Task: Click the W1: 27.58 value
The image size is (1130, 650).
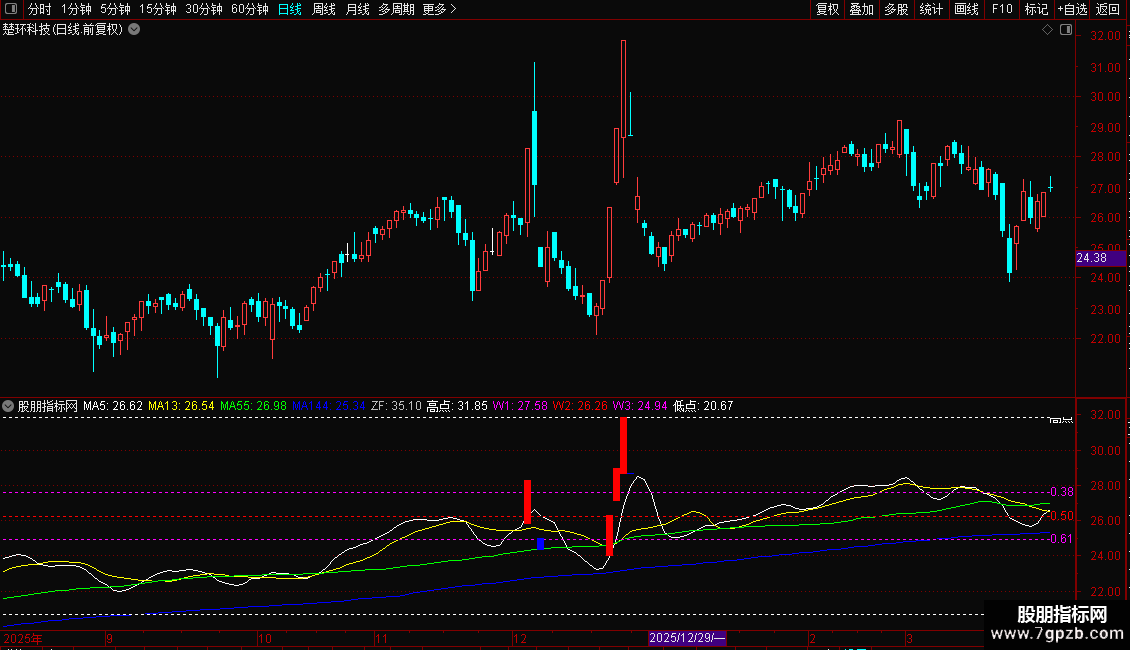Action: (520, 406)
